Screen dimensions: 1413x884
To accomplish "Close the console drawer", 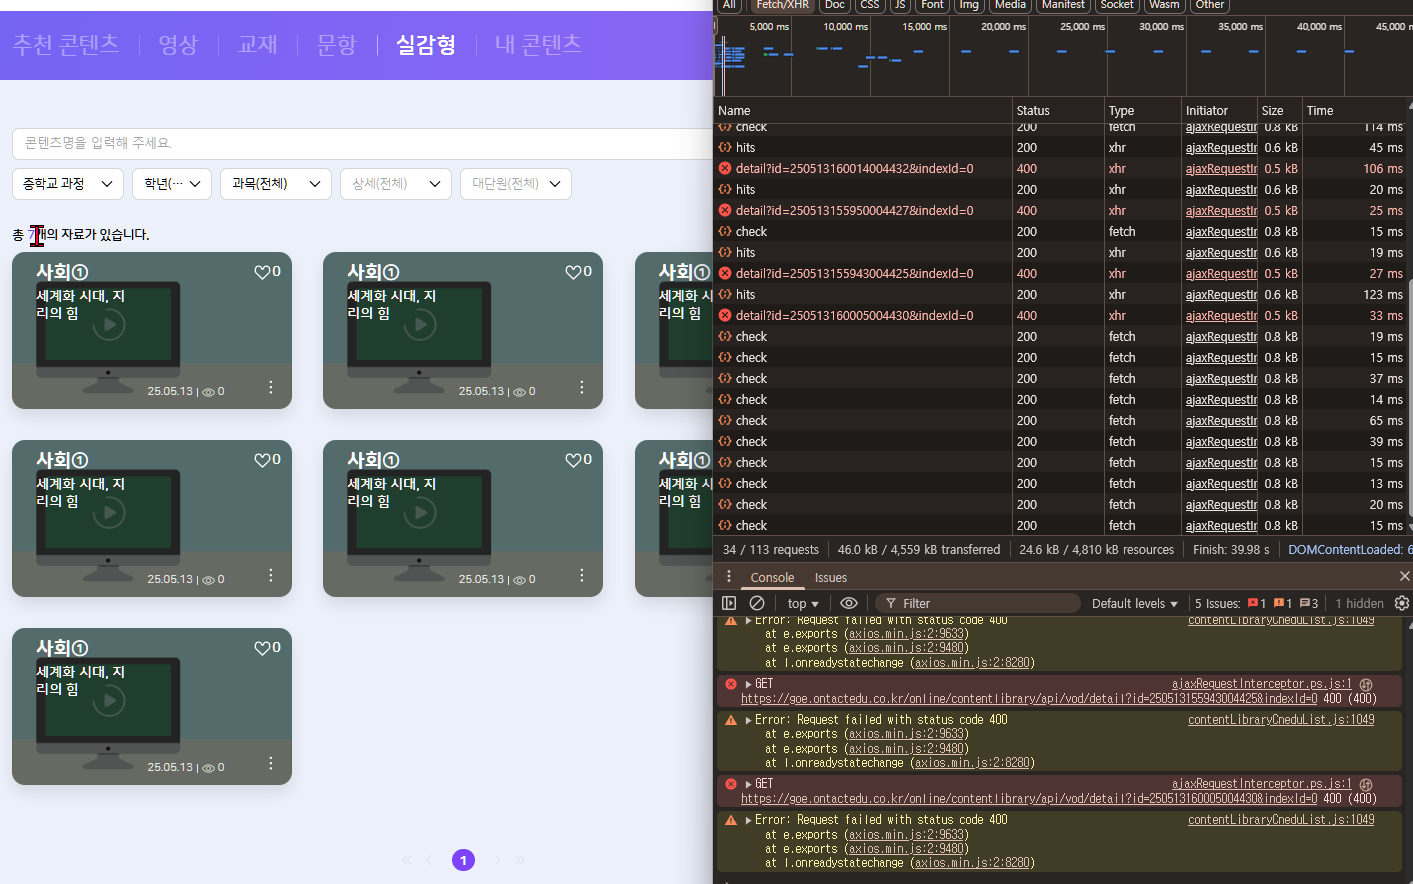I will [x=1404, y=576].
